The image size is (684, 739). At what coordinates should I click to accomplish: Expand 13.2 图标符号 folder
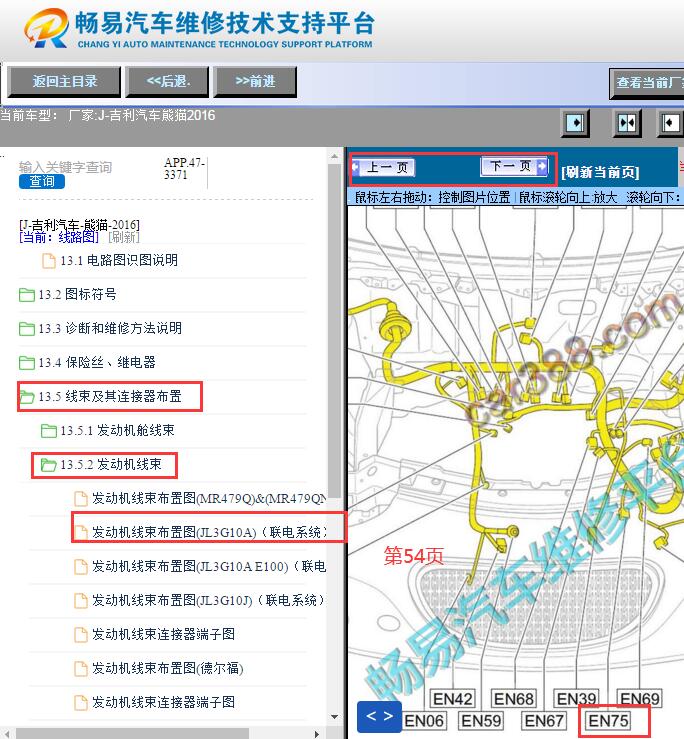pos(77,295)
